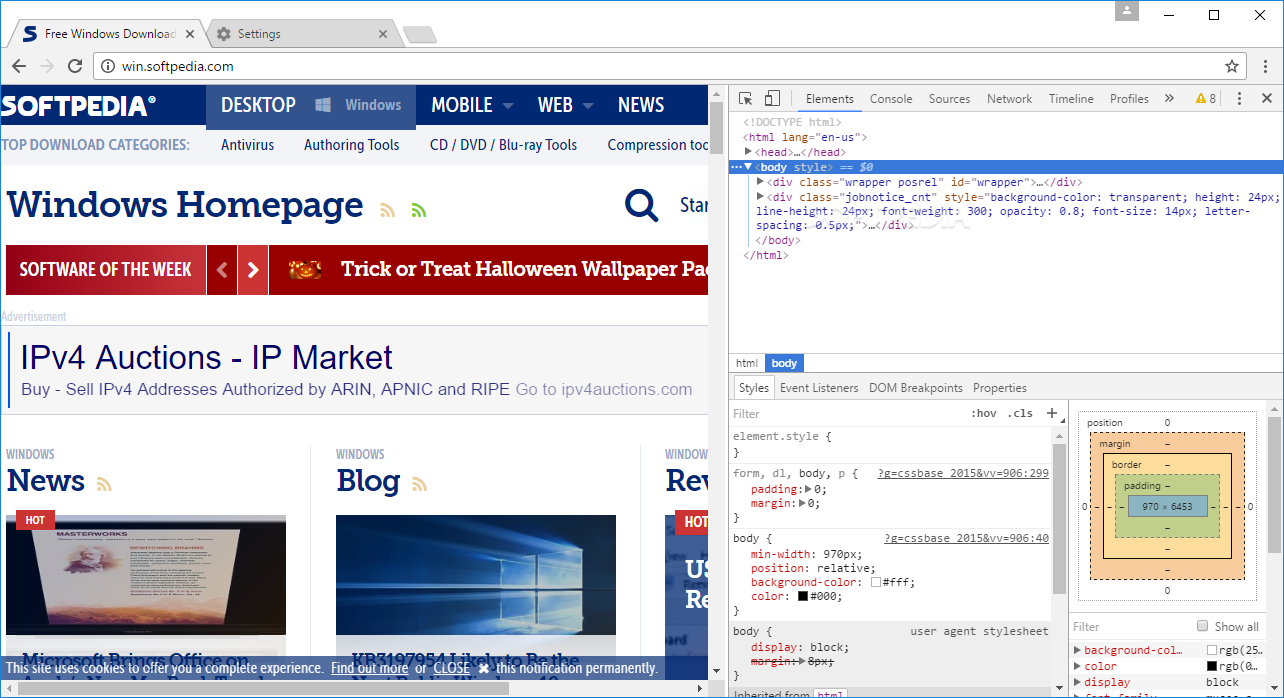Toggle DevTools device toolbar icon
1284x698 pixels.
coord(772,99)
